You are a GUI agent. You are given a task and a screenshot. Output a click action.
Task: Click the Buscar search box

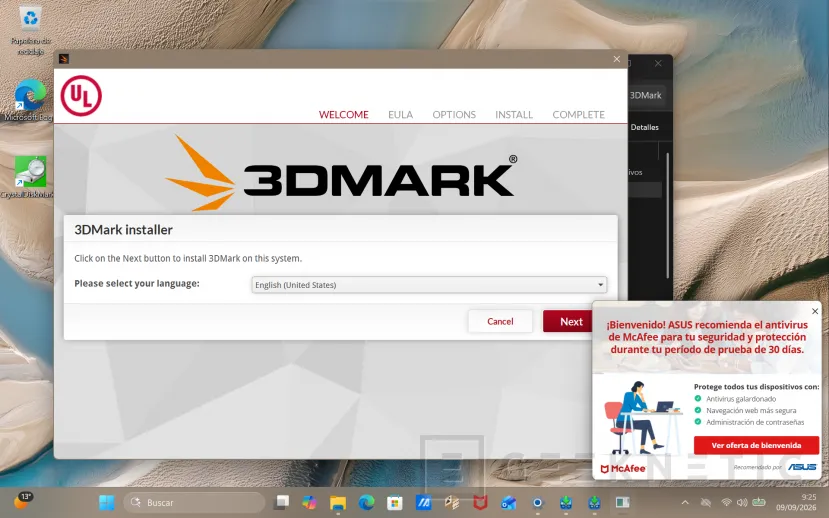[195, 503]
